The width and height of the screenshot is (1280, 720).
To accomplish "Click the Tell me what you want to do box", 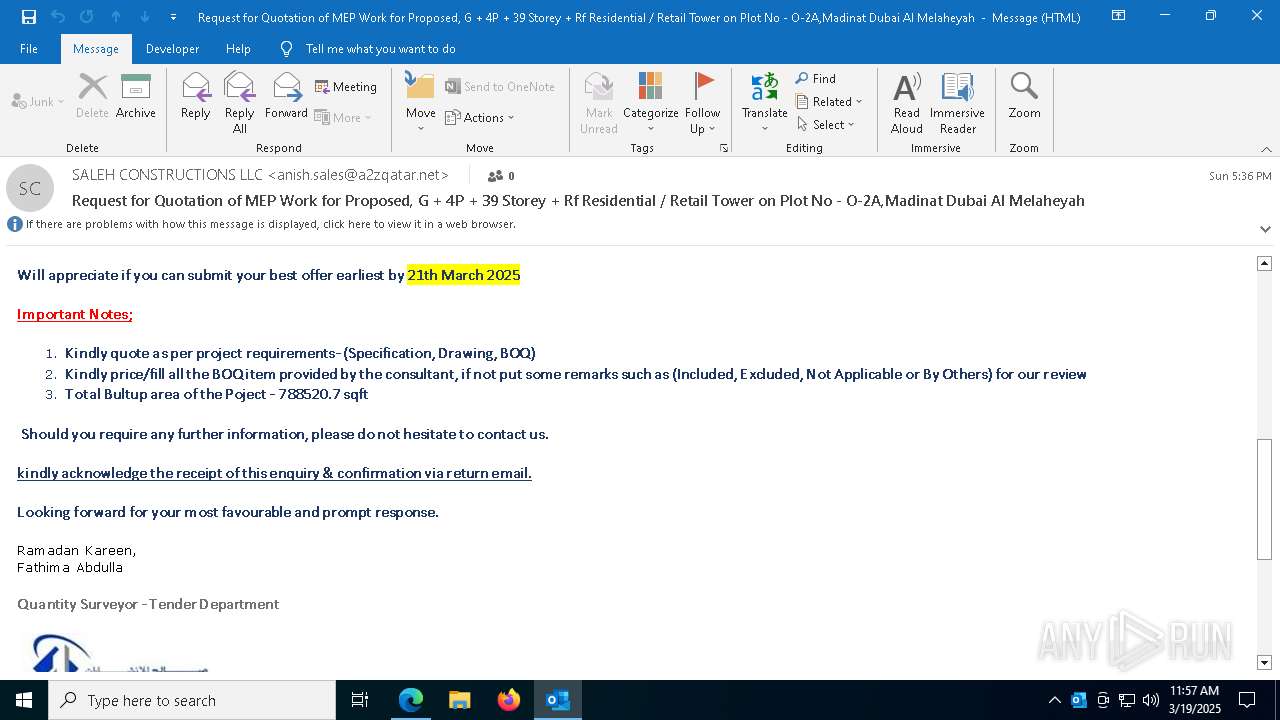I will (380, 49).
